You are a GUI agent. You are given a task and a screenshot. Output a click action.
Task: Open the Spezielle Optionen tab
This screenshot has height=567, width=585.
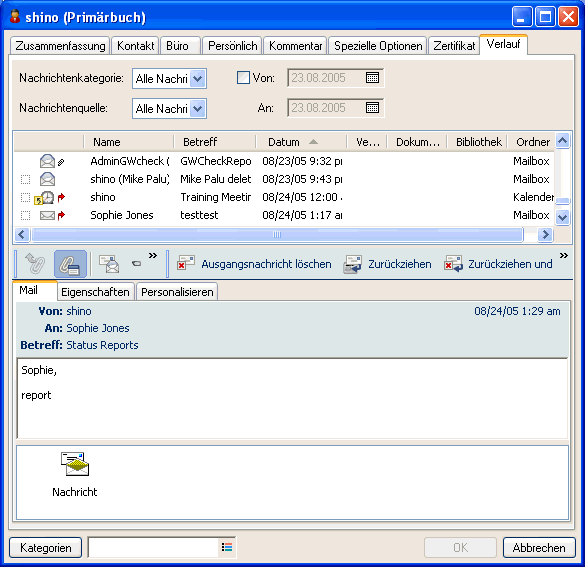pos(378,46)
